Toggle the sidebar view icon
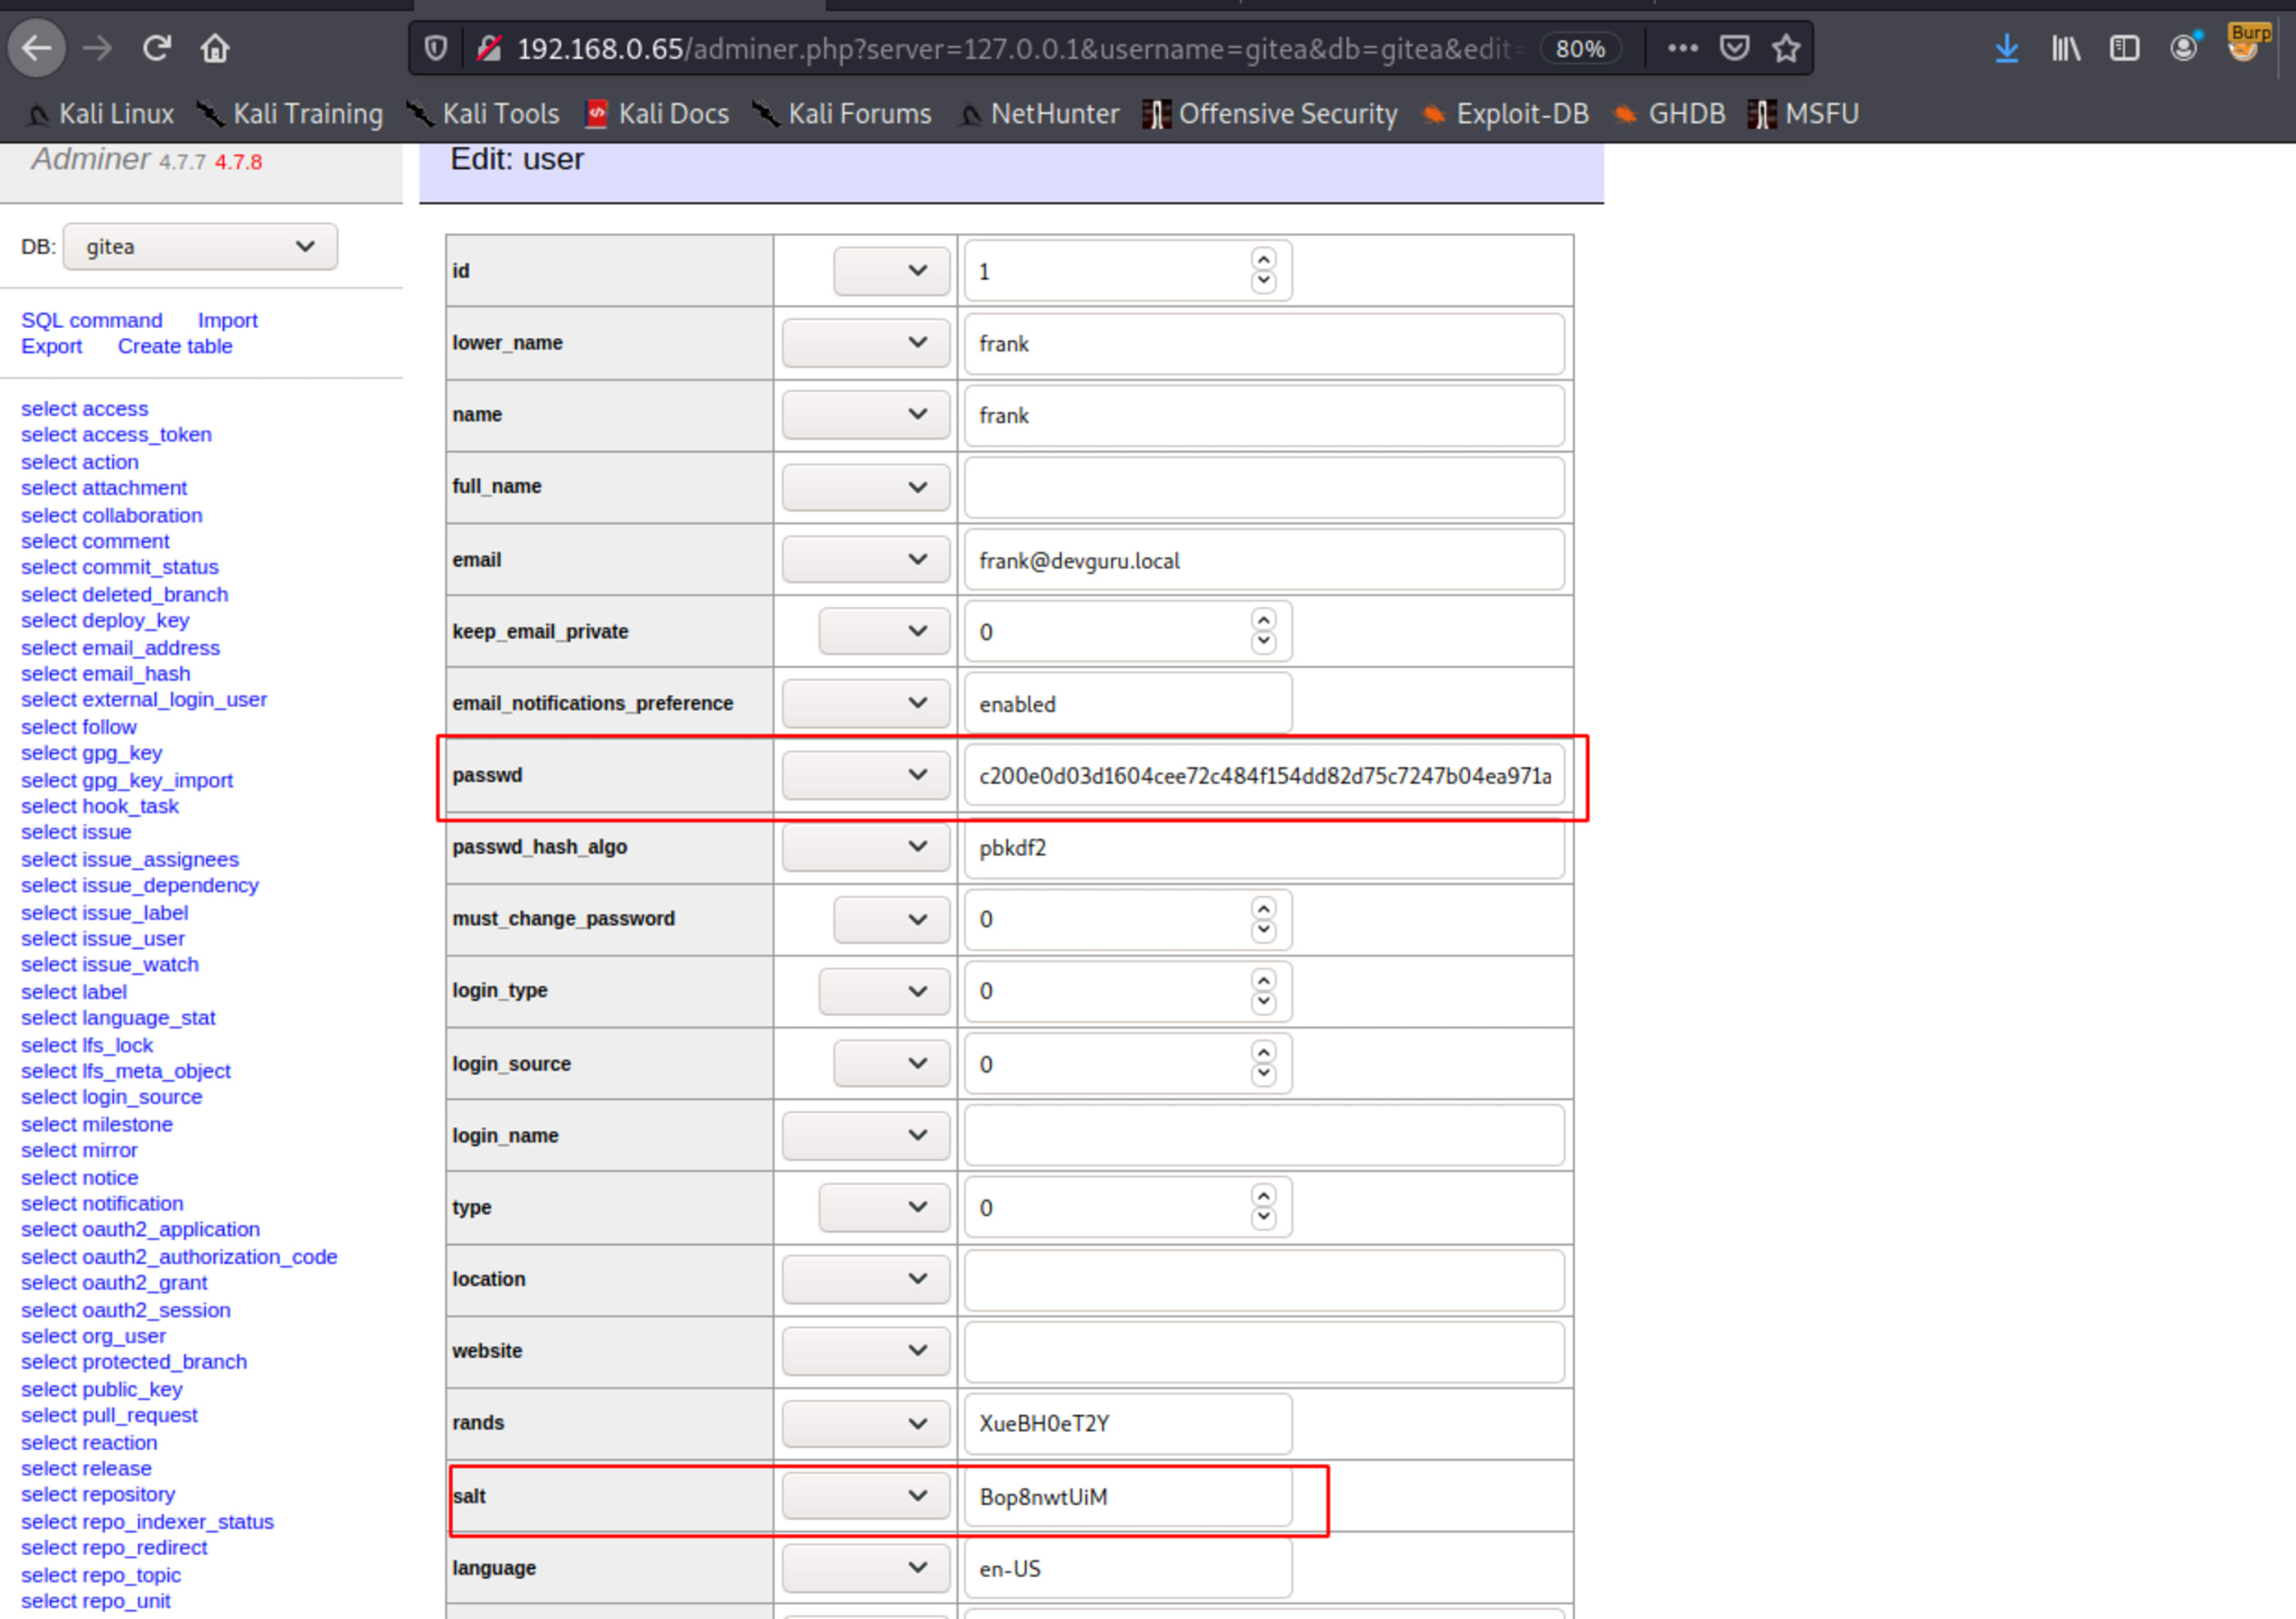Screen dimensions: 2296x1619 2124,48
